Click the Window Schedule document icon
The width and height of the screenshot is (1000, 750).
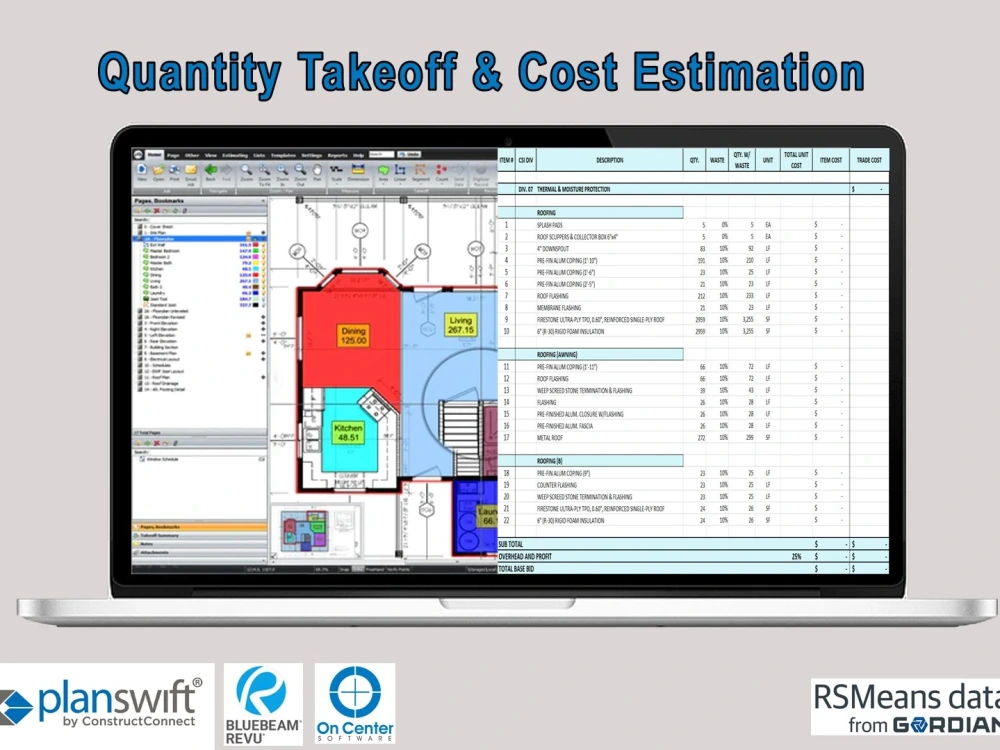(142, 459)
